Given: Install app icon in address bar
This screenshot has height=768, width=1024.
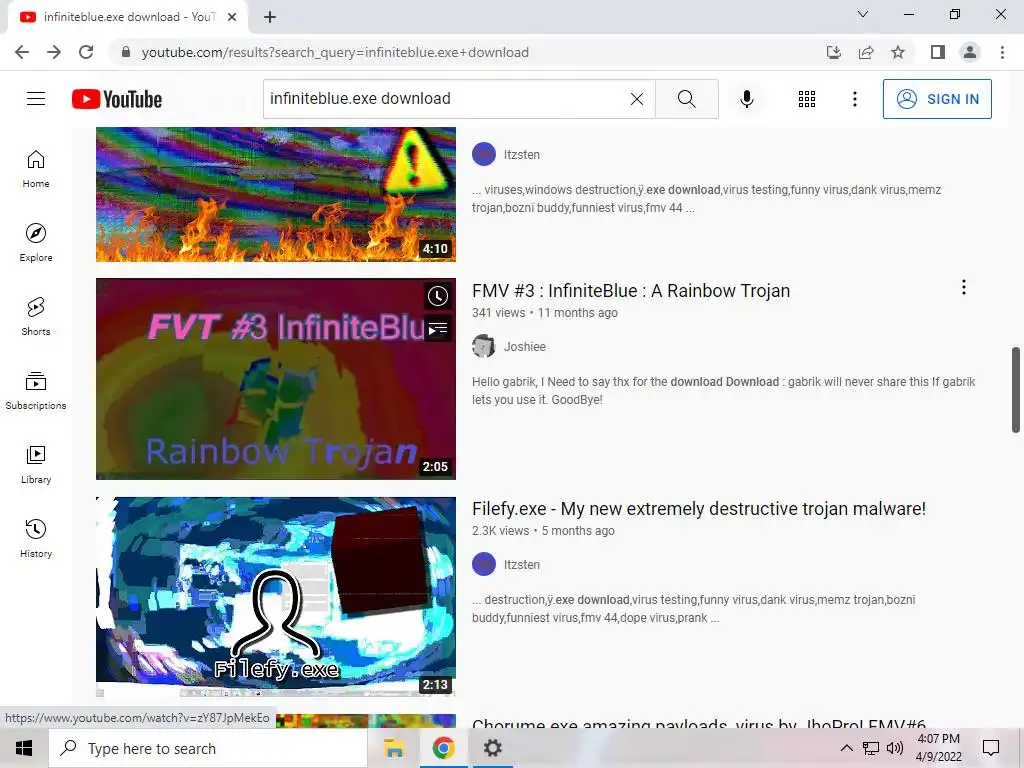Looking at the screenshot, I should click(x=834, y=52).
